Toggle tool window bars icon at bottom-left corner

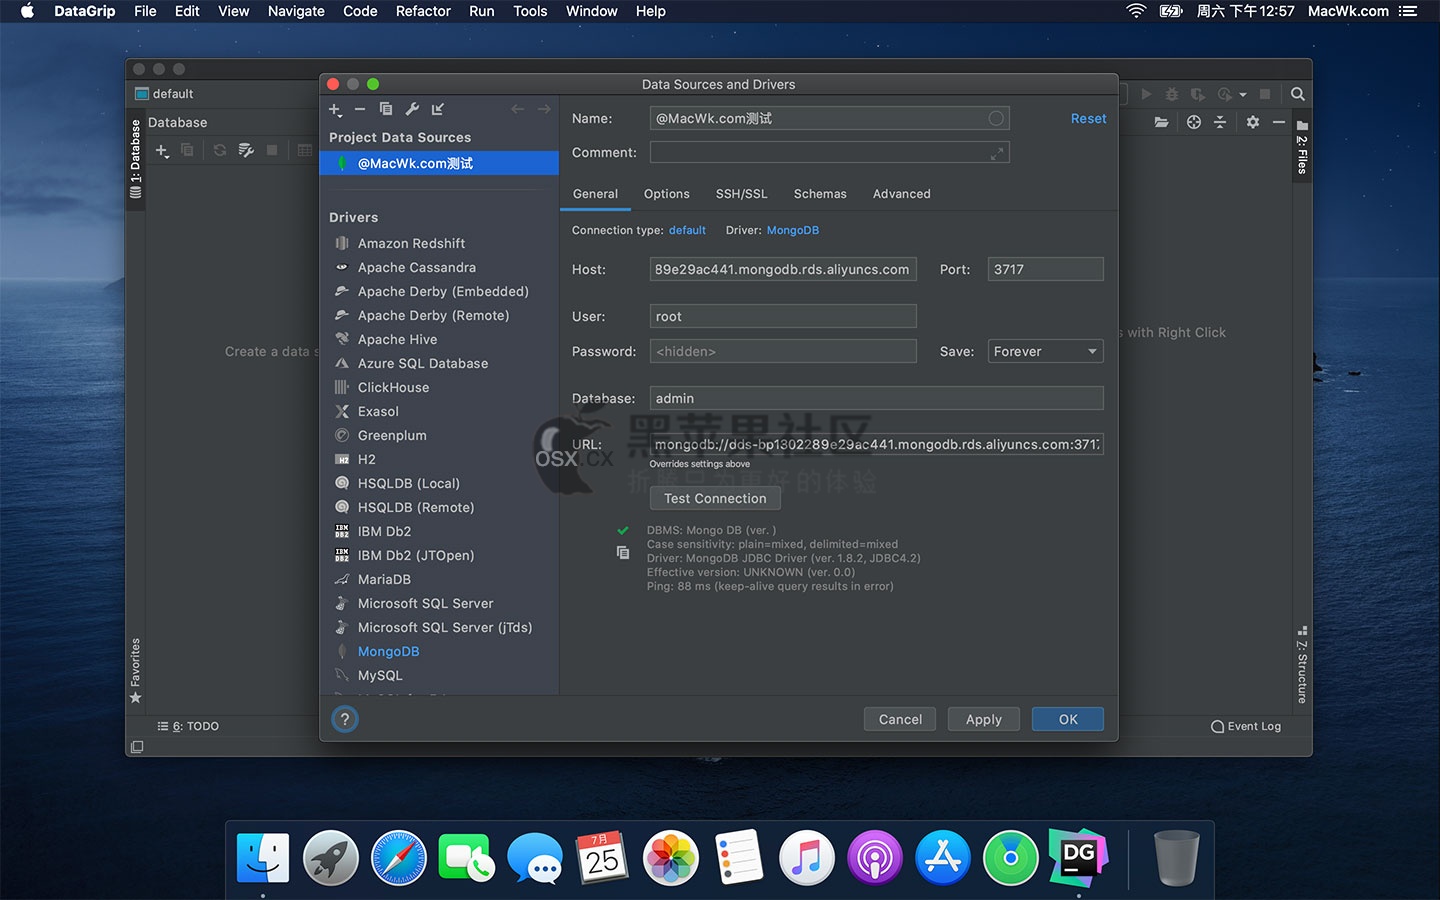click(x=137, y=747)
